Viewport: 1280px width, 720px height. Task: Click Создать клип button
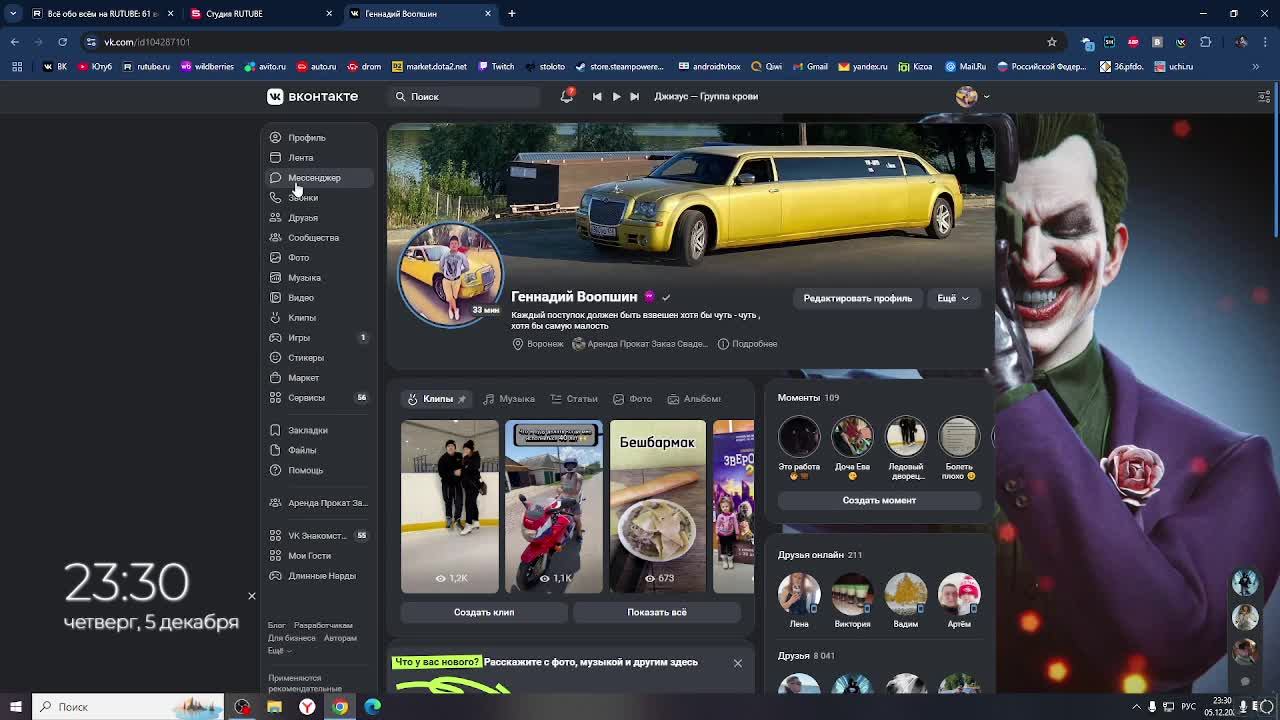[x=484, y=612]
